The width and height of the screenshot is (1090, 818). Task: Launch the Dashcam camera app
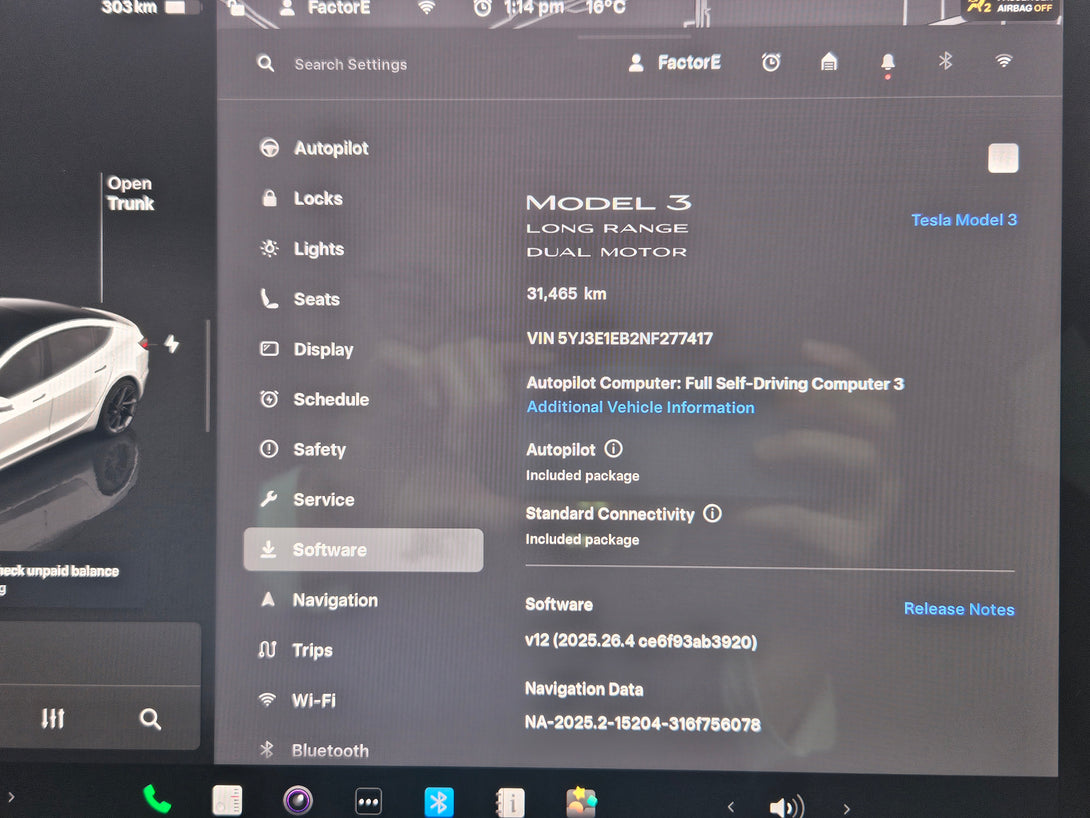coord(297,801)
